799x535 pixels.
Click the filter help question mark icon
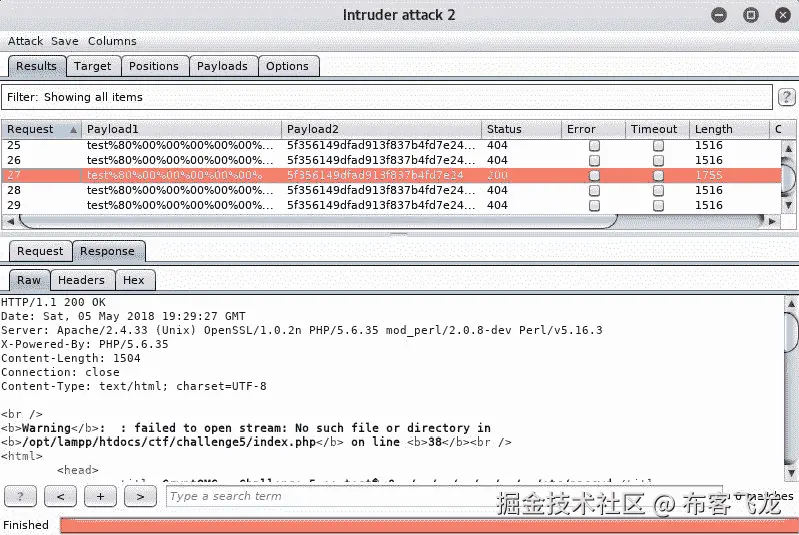[x=786, y=97]
